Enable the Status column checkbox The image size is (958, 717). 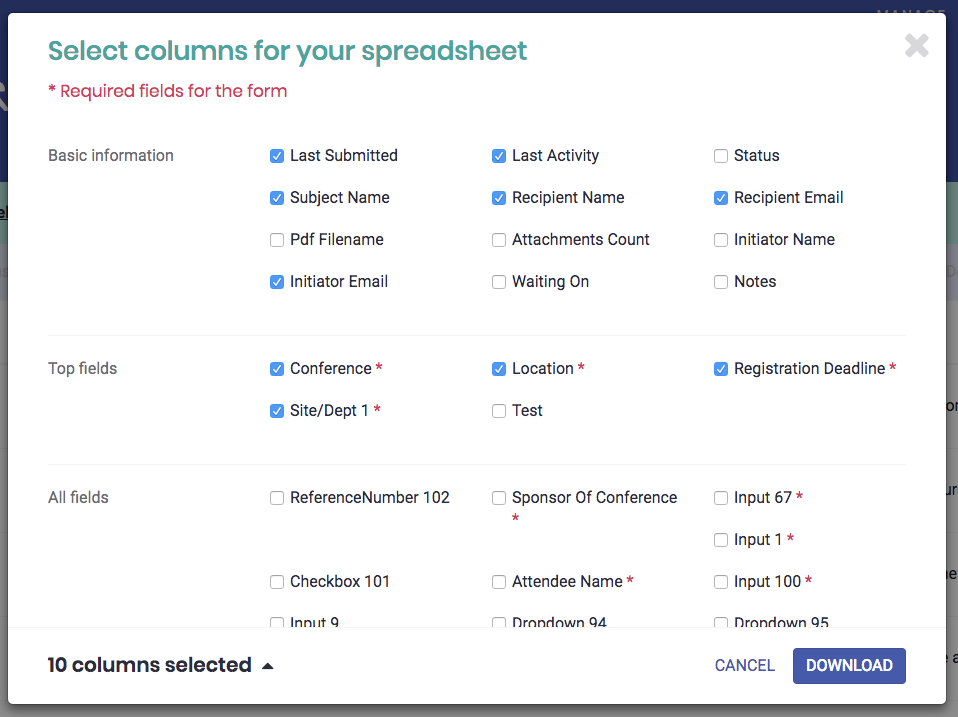pos(721,156)
